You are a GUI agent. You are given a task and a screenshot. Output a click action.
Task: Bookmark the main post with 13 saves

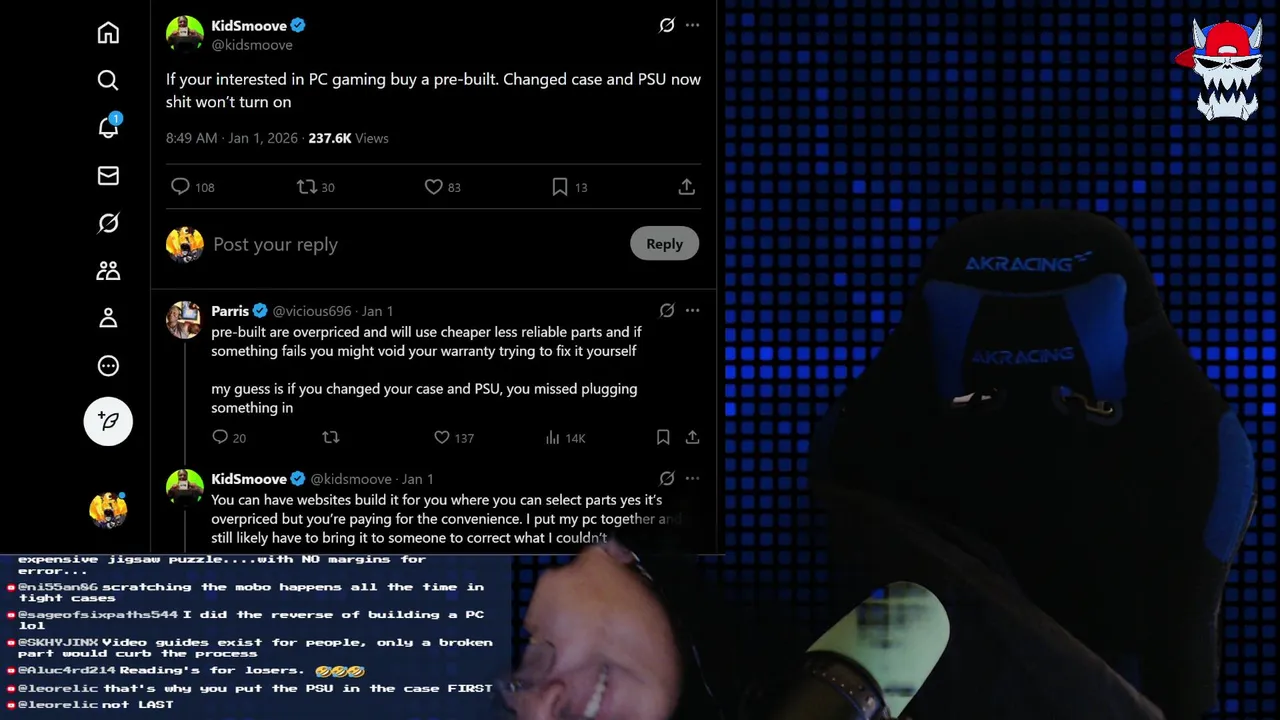tap(560, 187)
